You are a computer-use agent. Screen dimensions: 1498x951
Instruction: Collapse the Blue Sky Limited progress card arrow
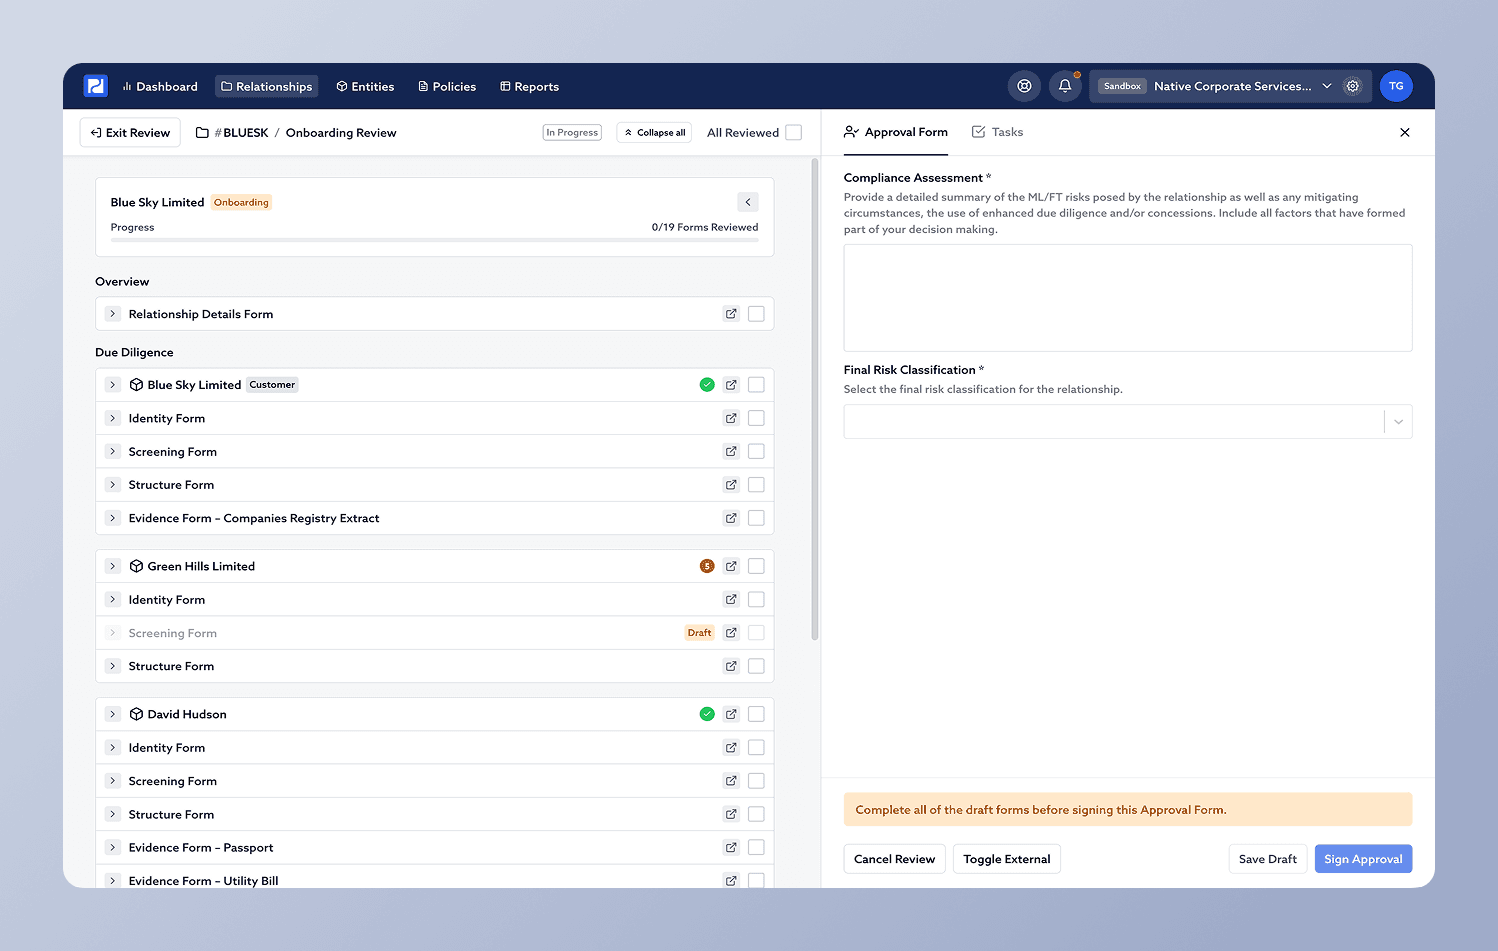(x=748, y=202)
